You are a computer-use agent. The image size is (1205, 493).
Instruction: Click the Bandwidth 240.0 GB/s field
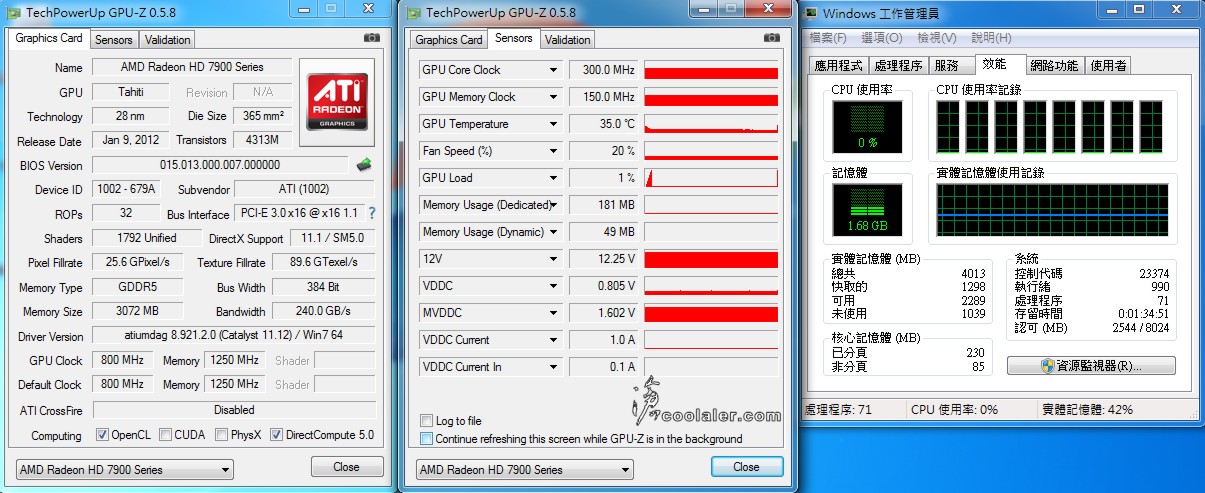325,311
